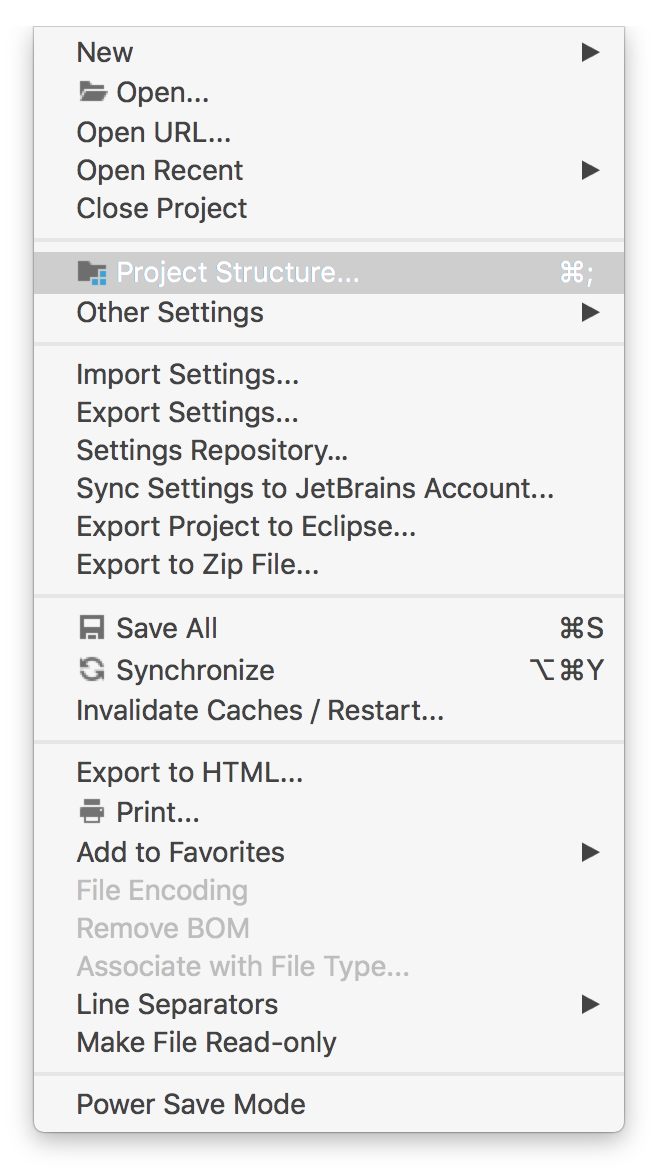Expand the Open Recent submenu arrow
The height and width of the screenshot is (1174, 658).
click(x=591, y=171)
